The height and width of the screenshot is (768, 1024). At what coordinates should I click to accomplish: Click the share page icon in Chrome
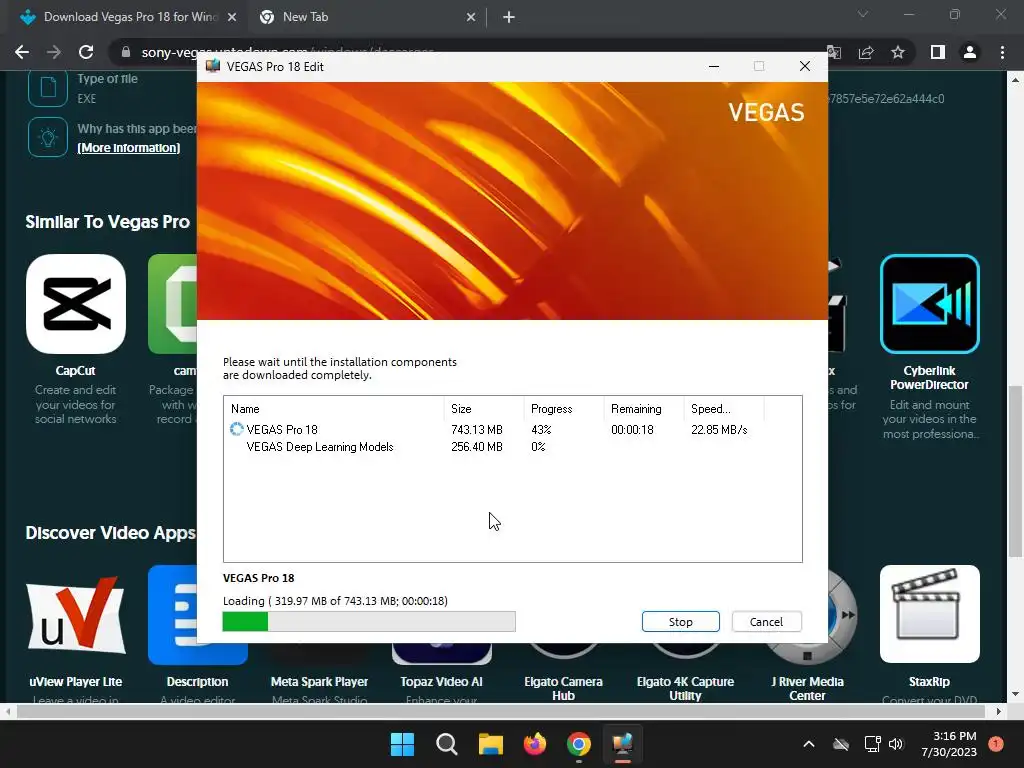(866, 52)
